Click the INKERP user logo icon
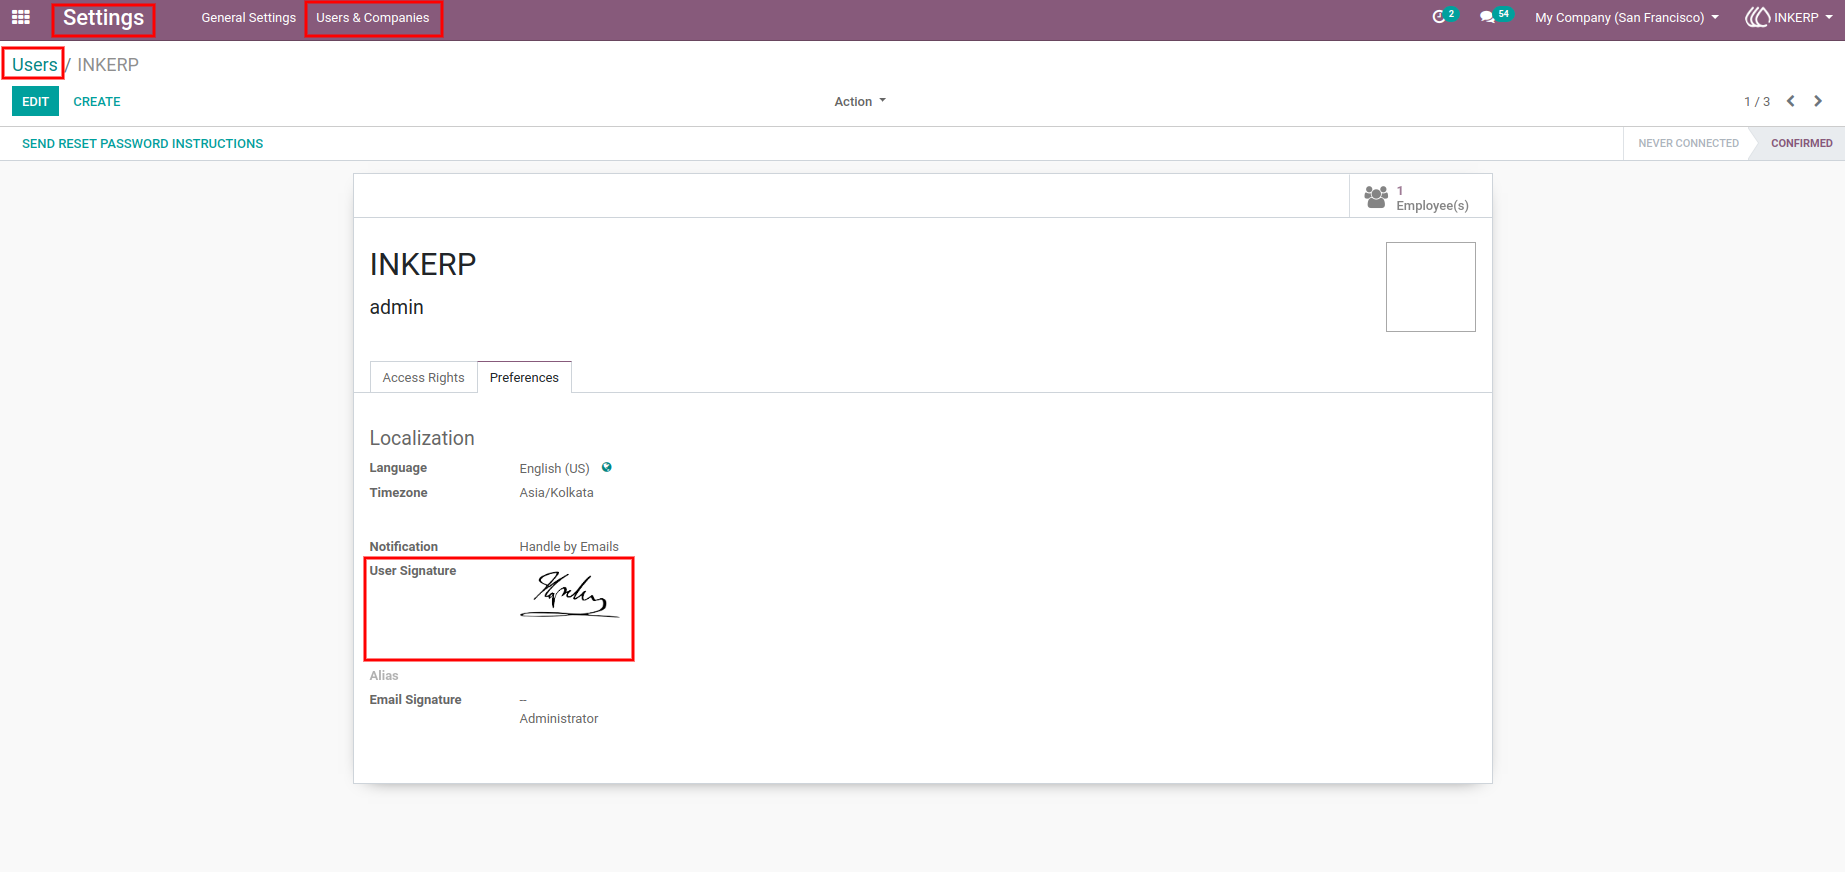Screen dimensions: 1845x872 click(1757, 17)
